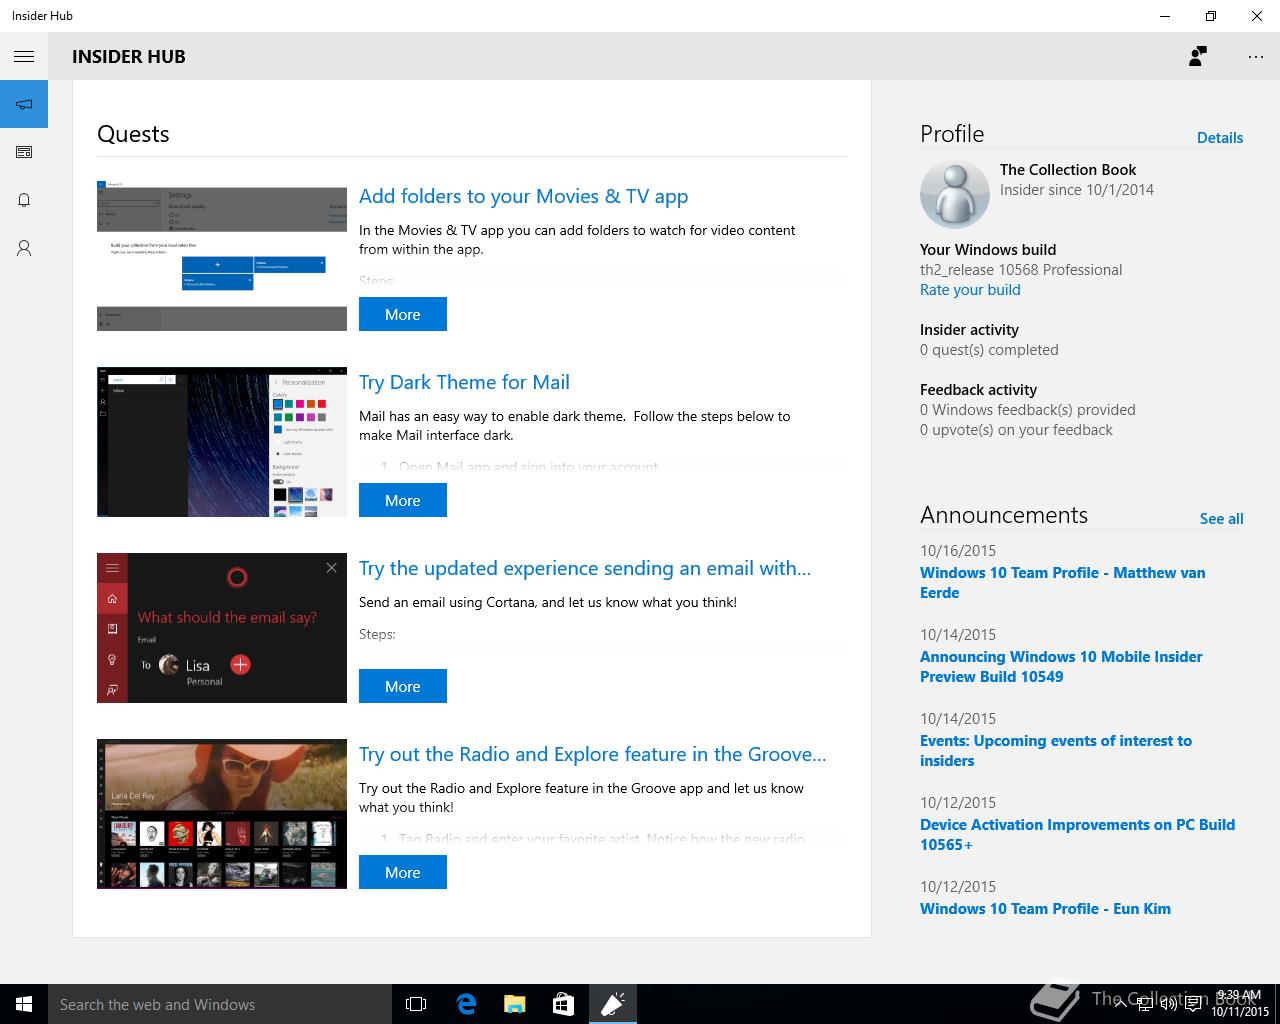Click '0 quest(s) completed' text
Screen dimensions: 1280x1024
(989, 350)
